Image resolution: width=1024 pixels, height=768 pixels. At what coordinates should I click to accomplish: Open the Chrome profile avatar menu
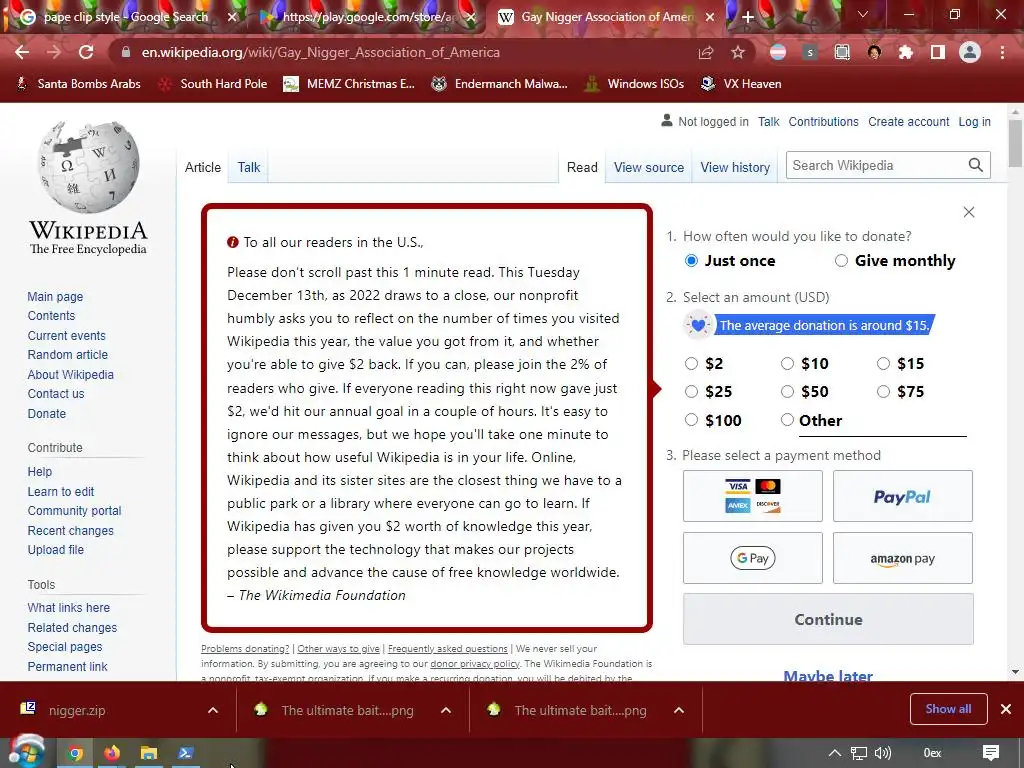coord(970,52)
